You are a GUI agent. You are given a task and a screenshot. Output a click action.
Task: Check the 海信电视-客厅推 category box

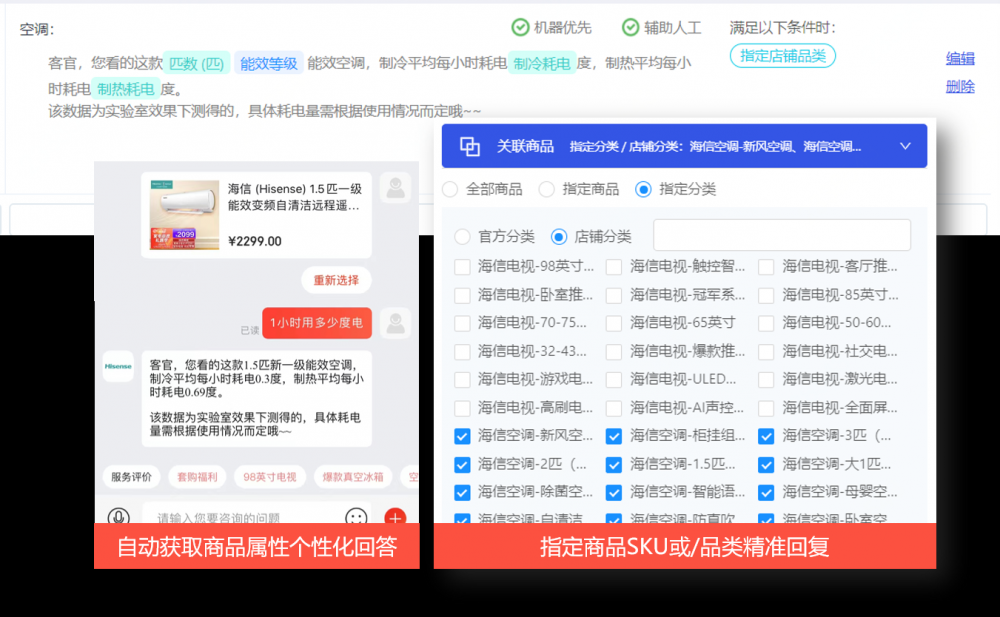766,267
